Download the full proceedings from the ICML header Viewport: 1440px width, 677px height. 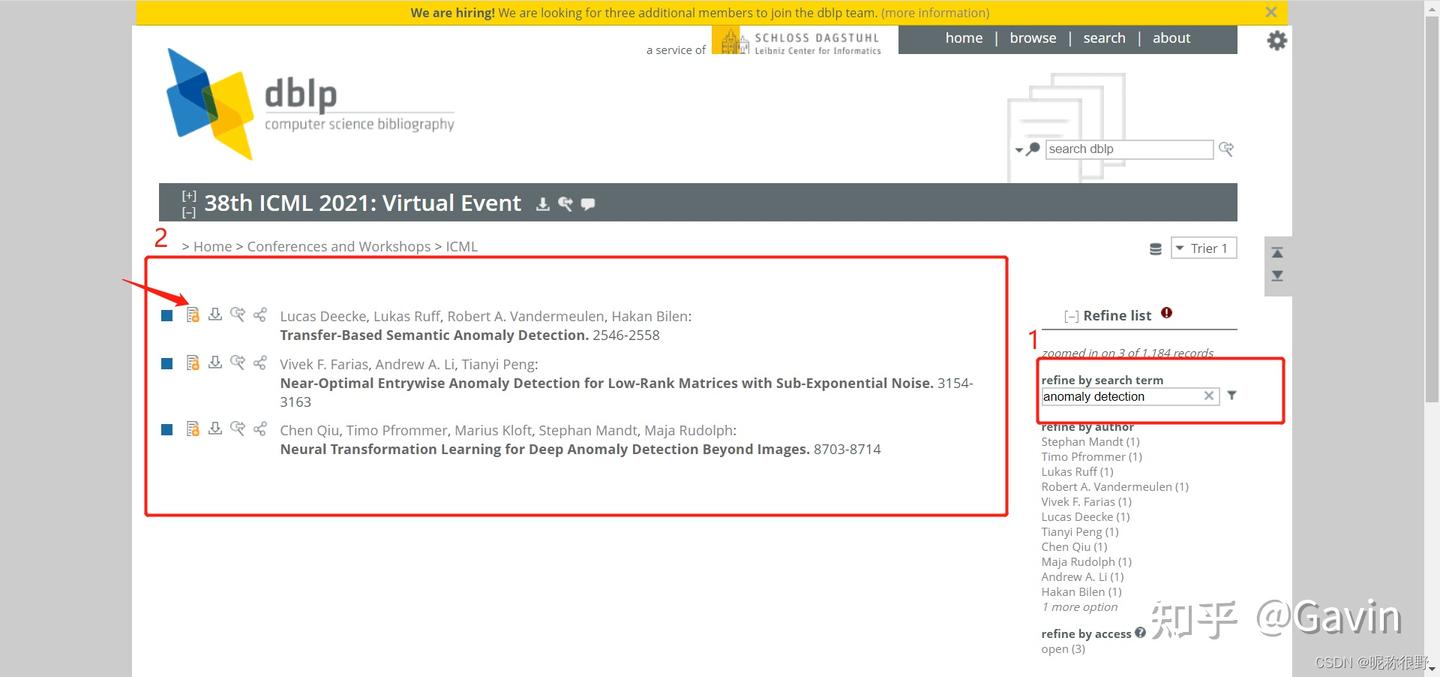(x=543, y=204)
